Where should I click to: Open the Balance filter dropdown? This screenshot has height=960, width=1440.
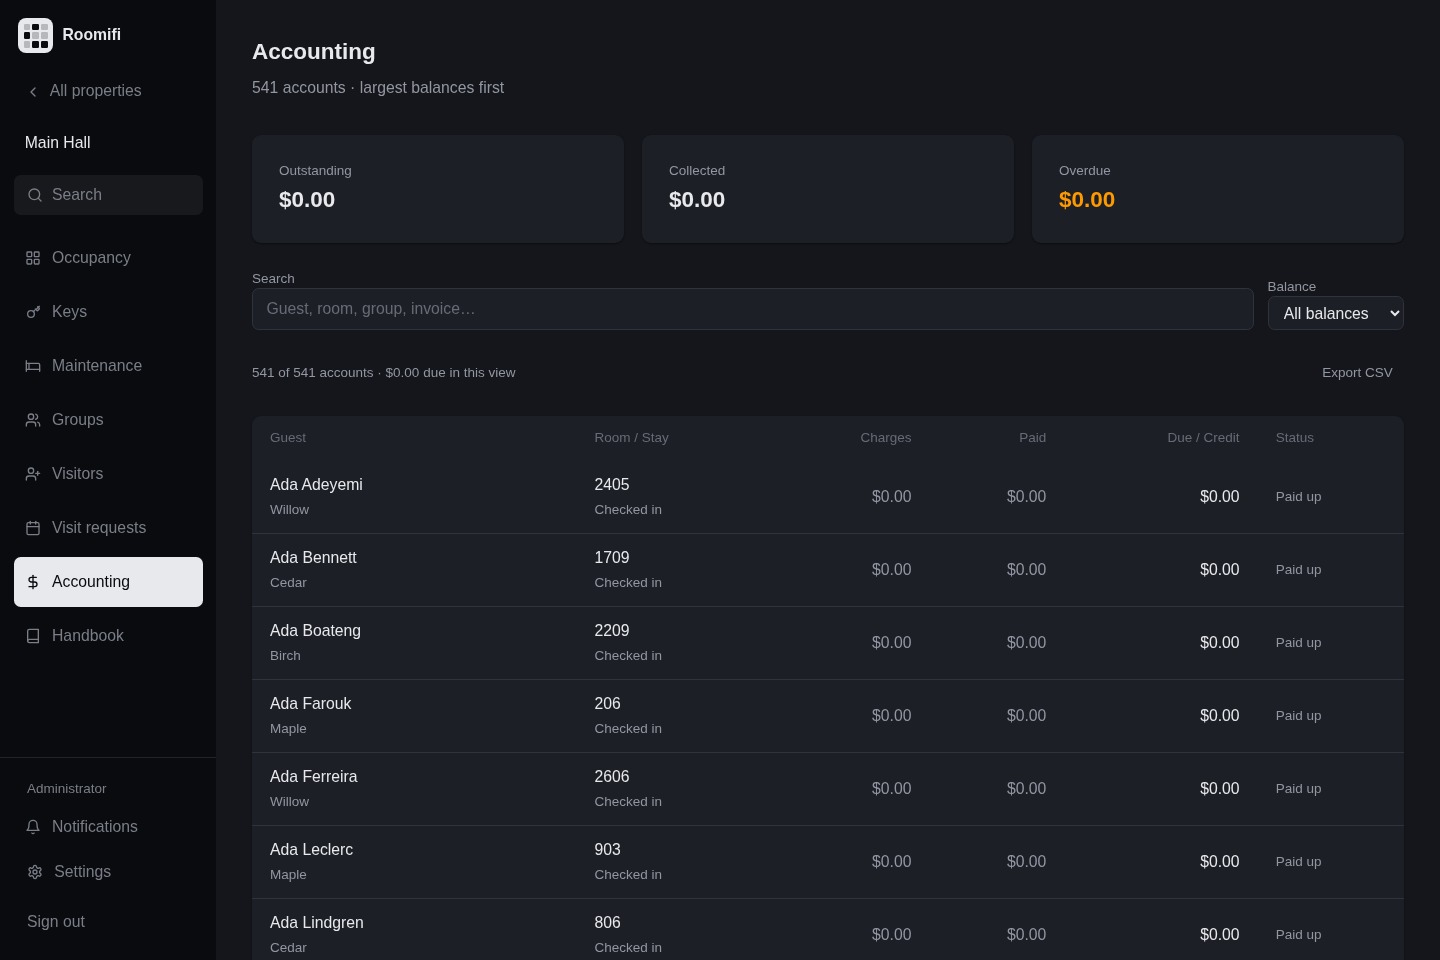pyautogui.click(x=1335, y=313)
